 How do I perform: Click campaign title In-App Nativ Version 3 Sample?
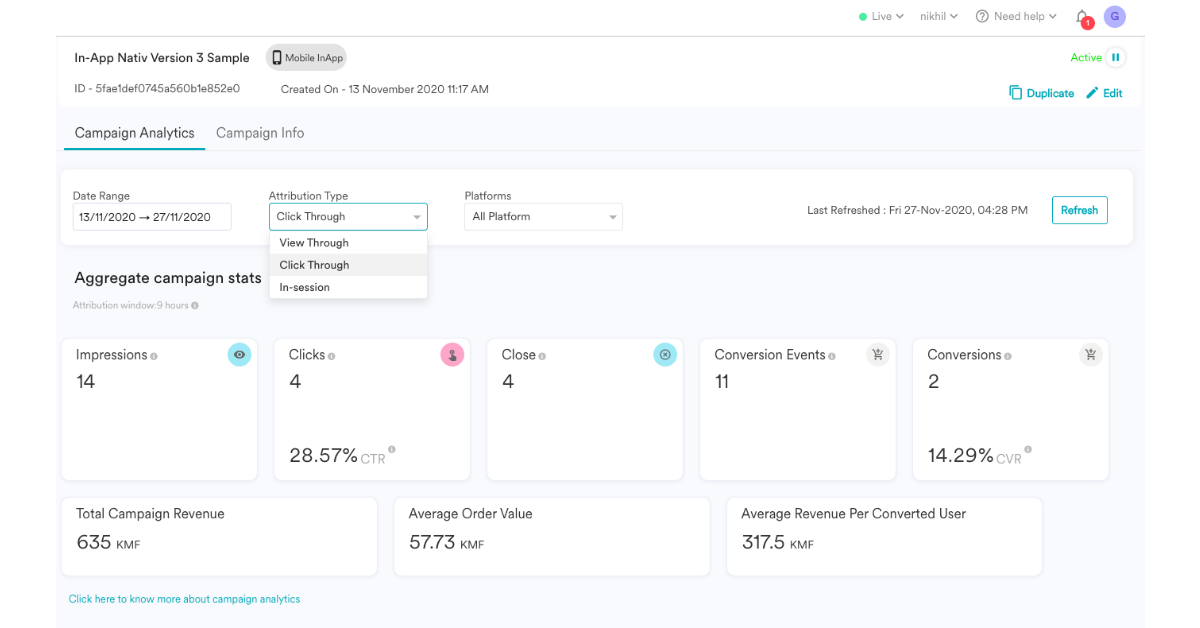(x=162, y=58)
